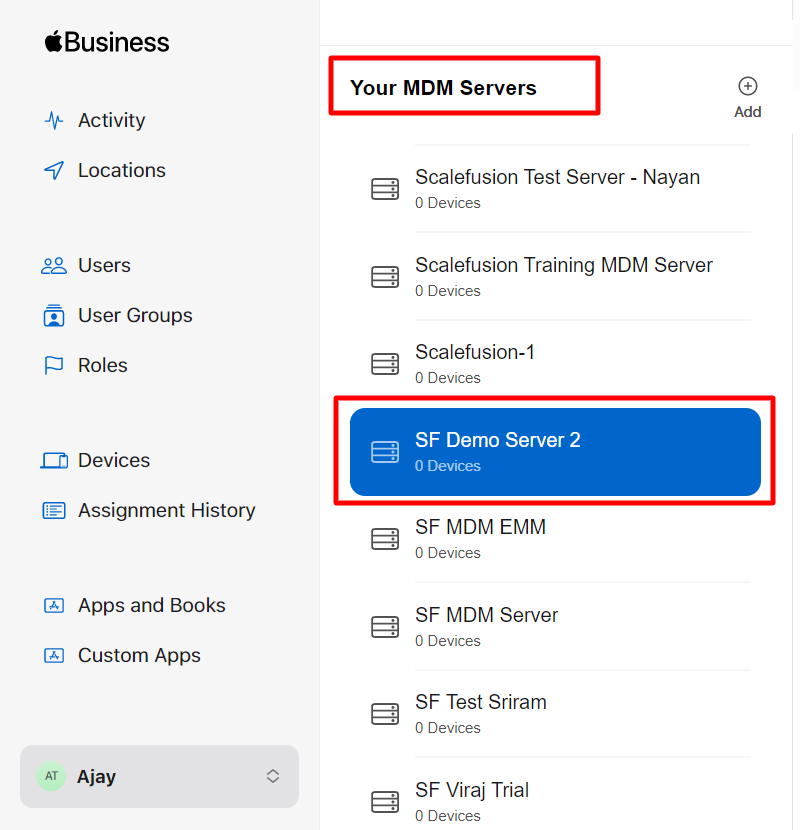This screenshot has height=830, width=800.
Task: Navigate to User Groups
Action: point(135,315)
